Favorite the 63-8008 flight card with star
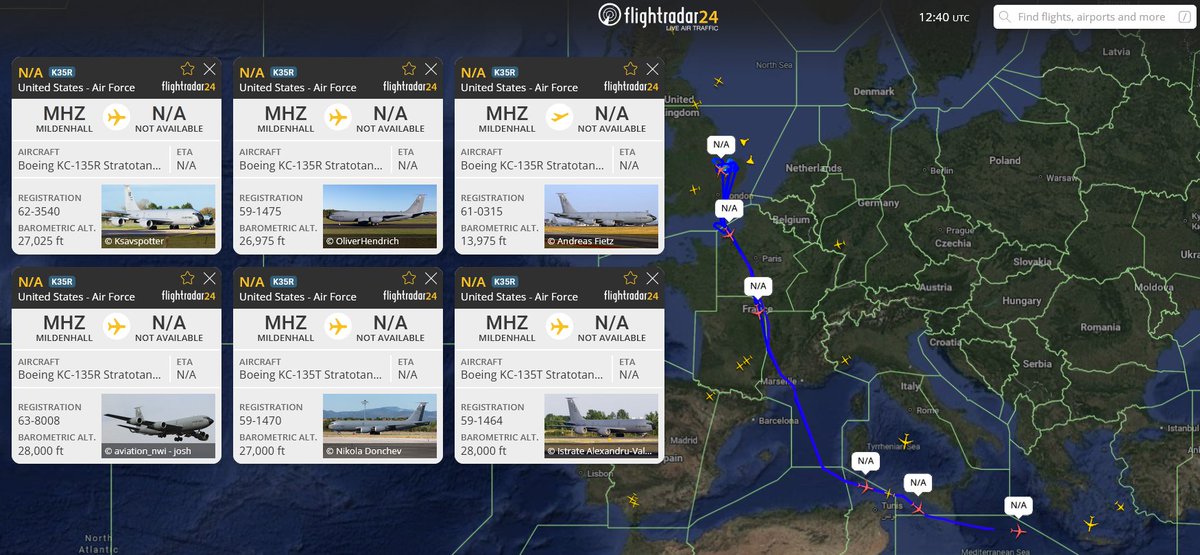The width and height of the screenshot is (1200, 555). tap(187, 278)
